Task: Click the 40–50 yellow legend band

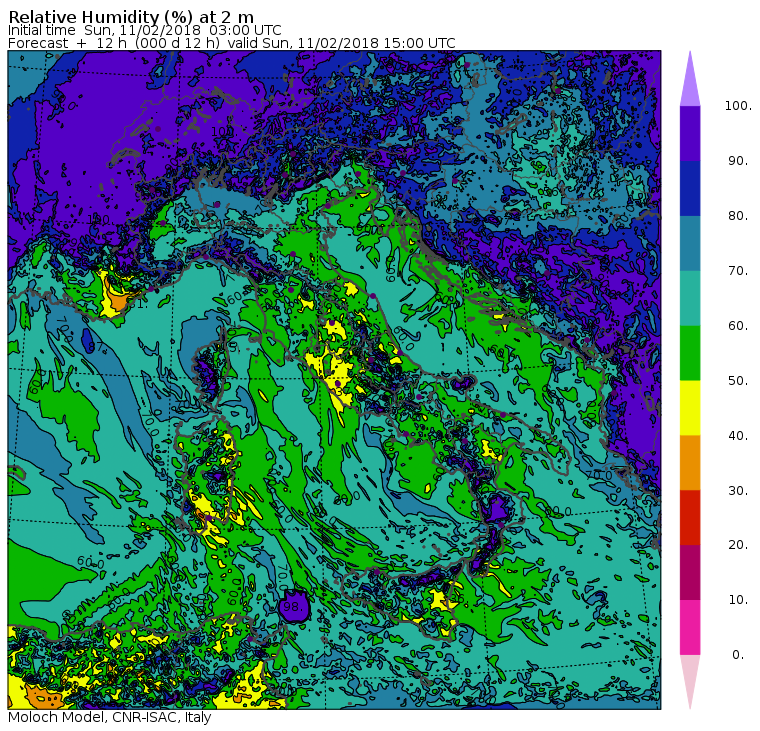Action: click(x=690, y=408)
